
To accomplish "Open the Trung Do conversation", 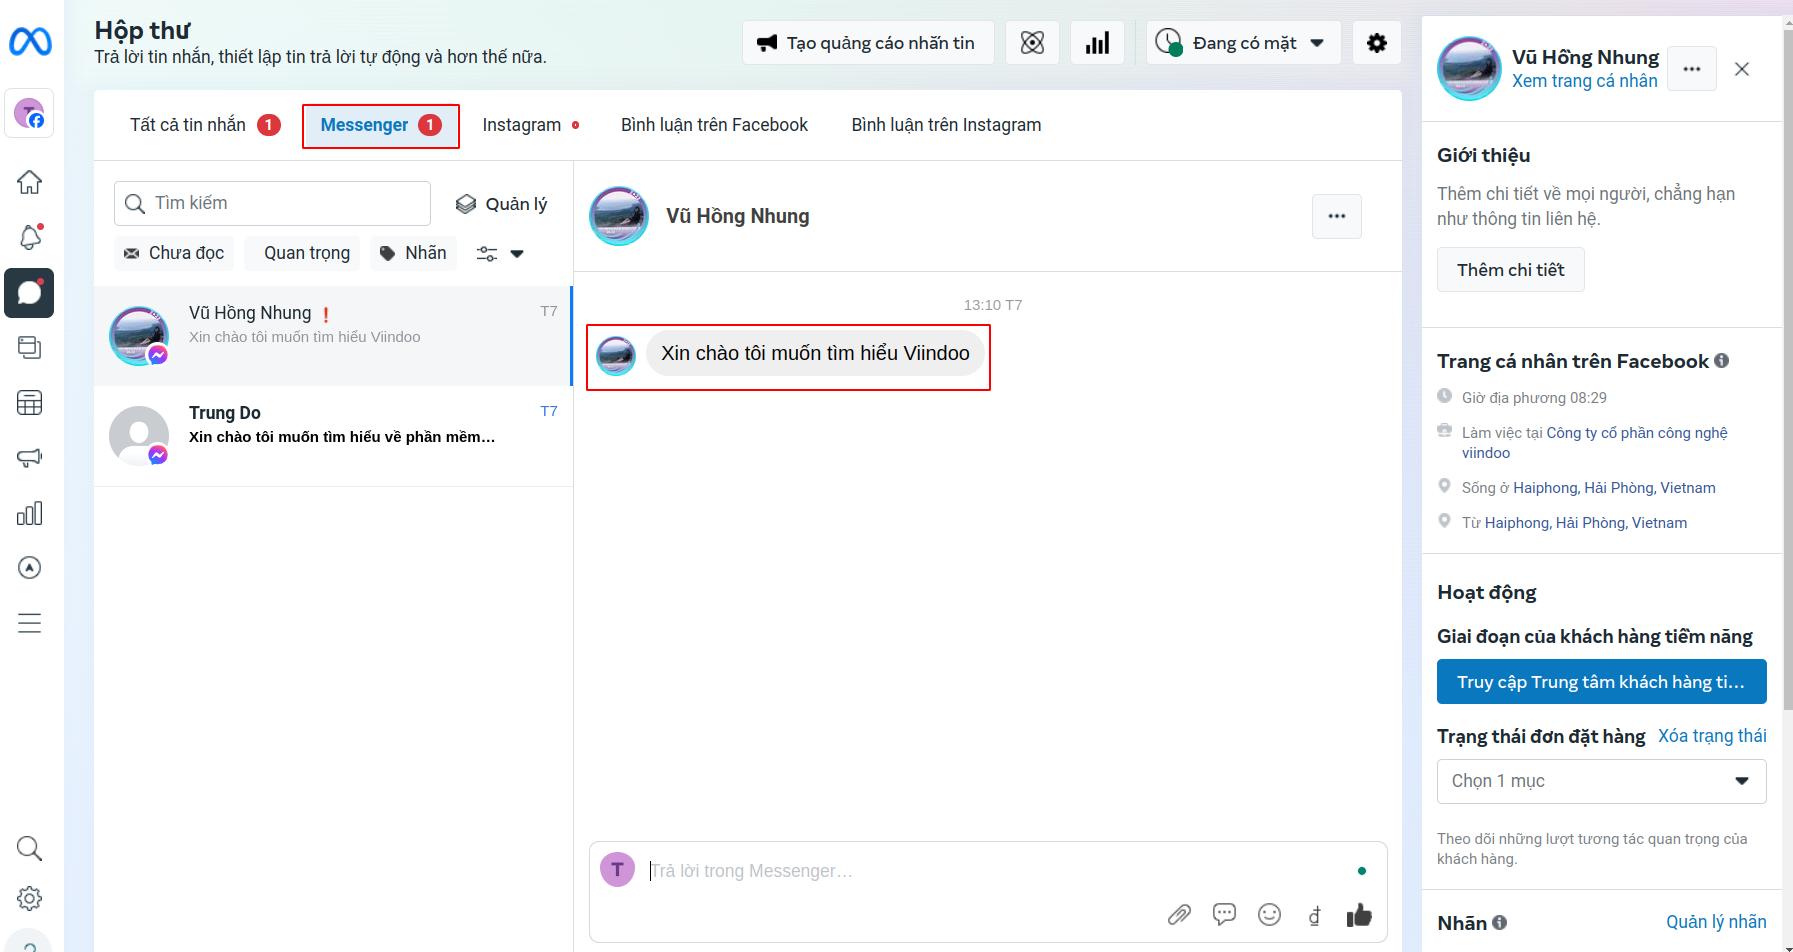I will click(x=333, y=436).
